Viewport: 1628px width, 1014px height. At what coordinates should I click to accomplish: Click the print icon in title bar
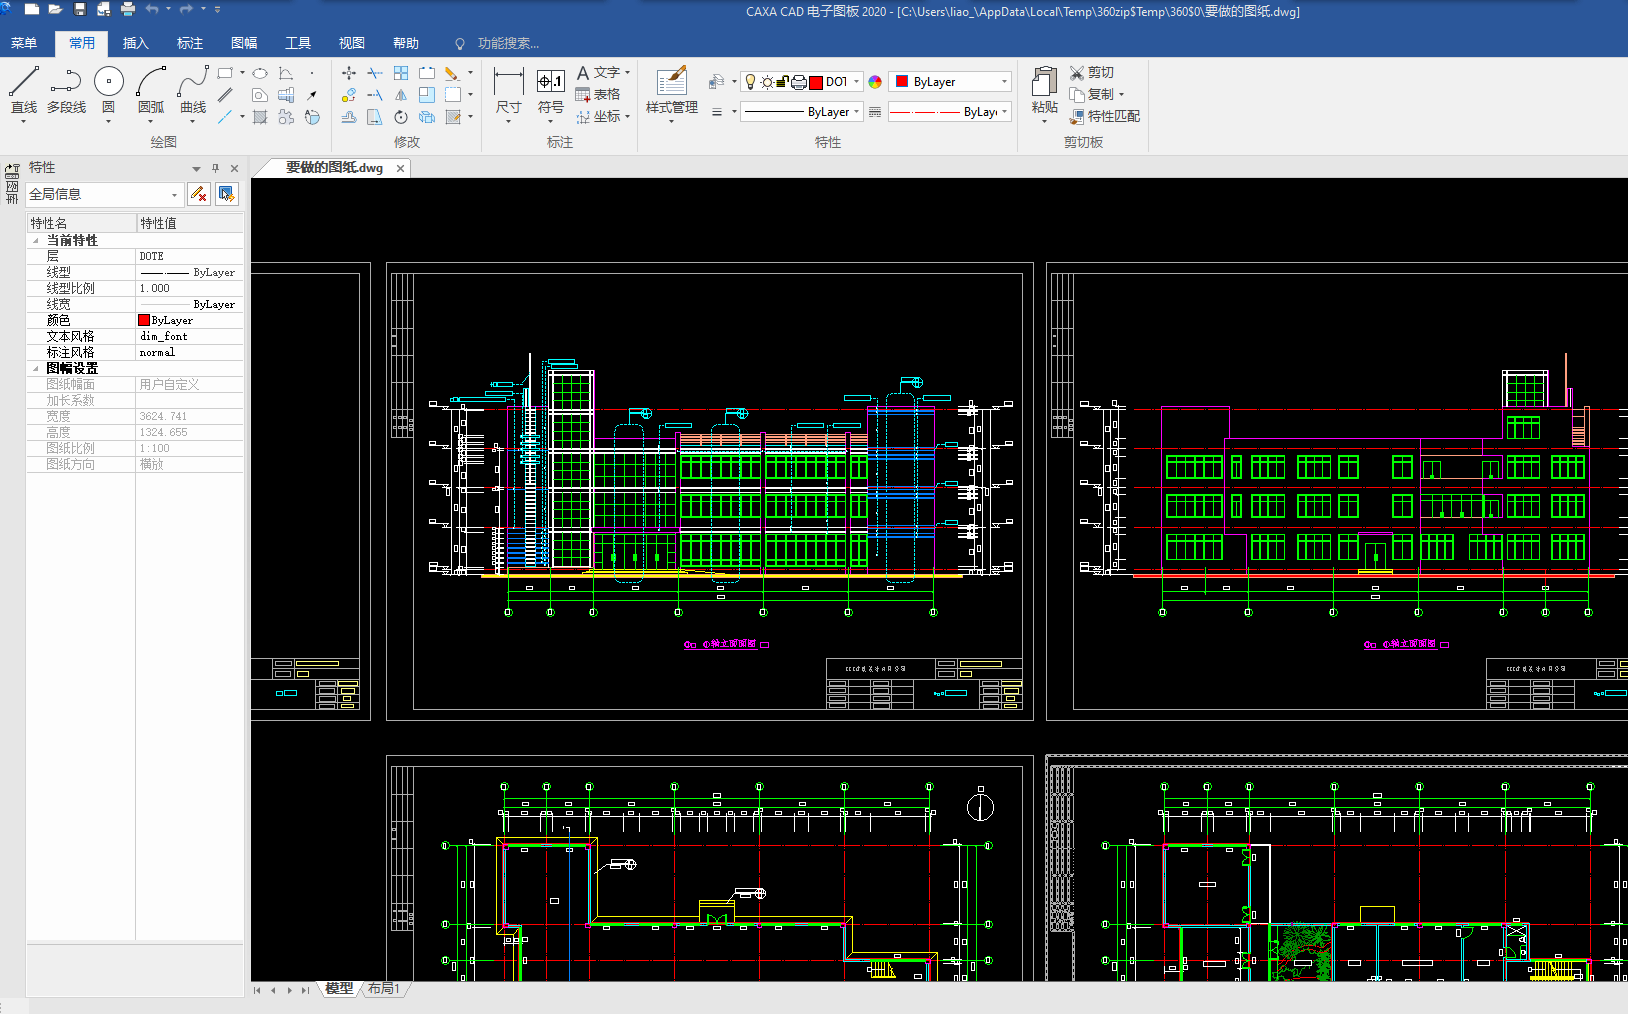click(x=128, y=9)
